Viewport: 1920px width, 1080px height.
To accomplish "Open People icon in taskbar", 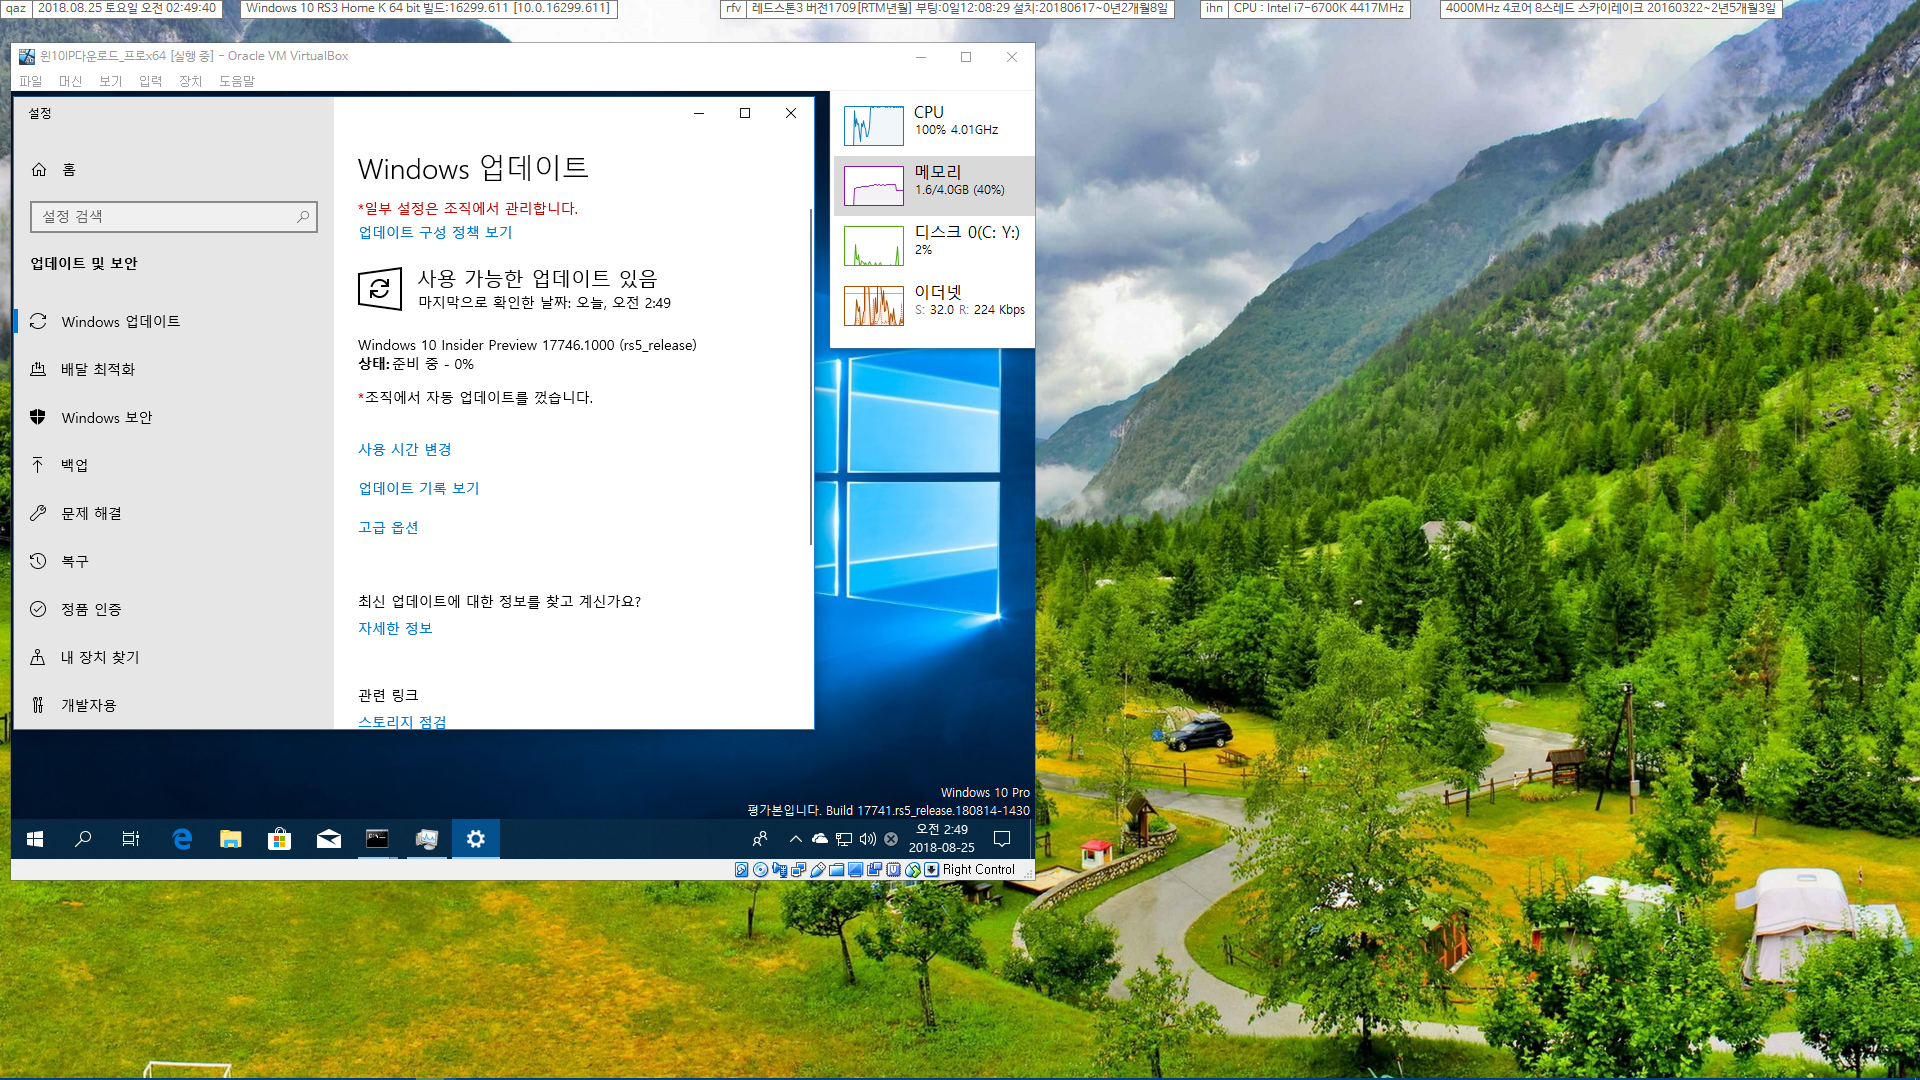I will (760, 839).
